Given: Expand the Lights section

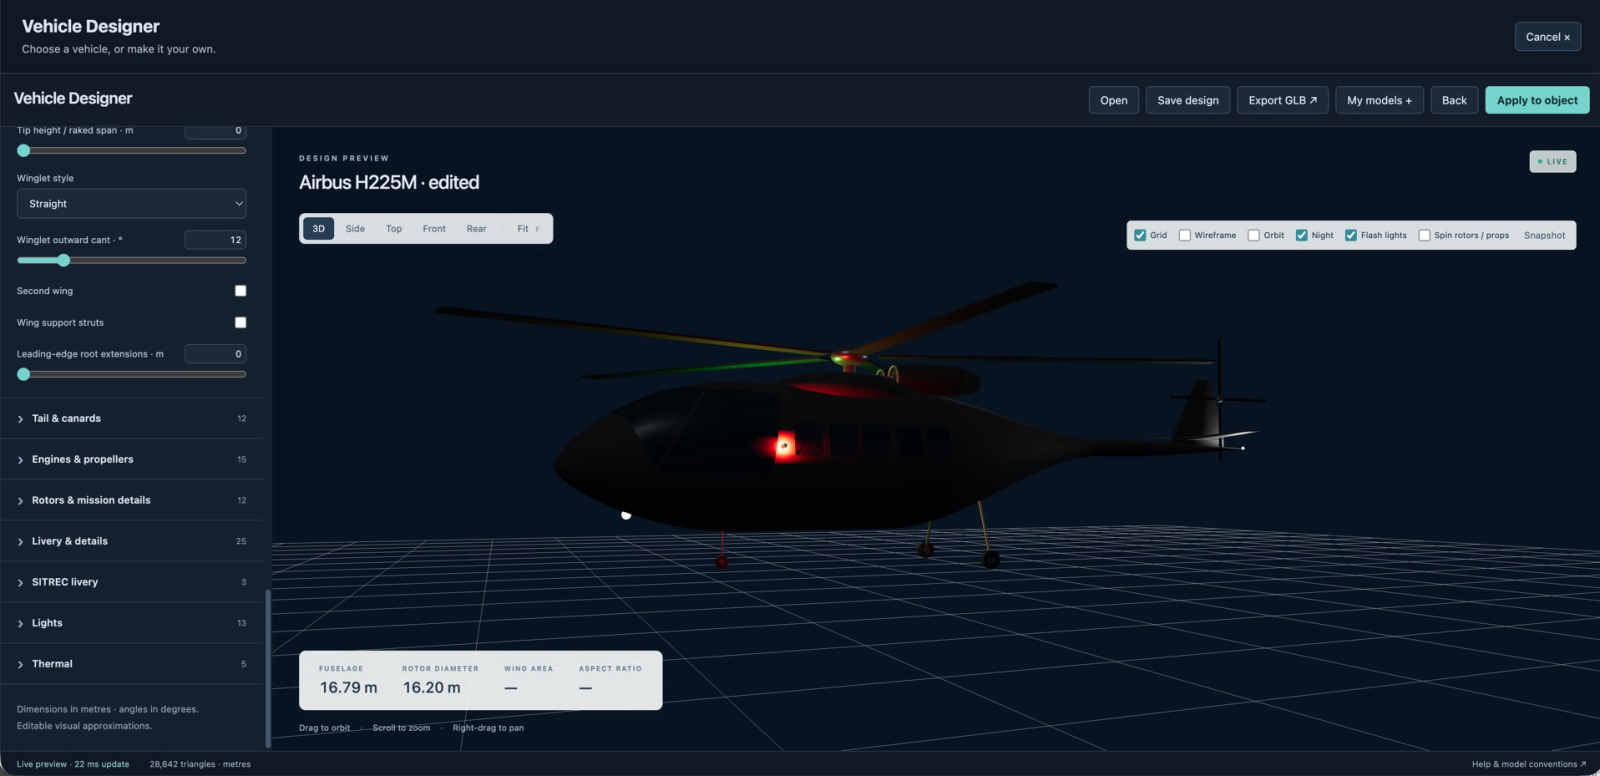Looking at the screenshot, I should coord(132,623).
